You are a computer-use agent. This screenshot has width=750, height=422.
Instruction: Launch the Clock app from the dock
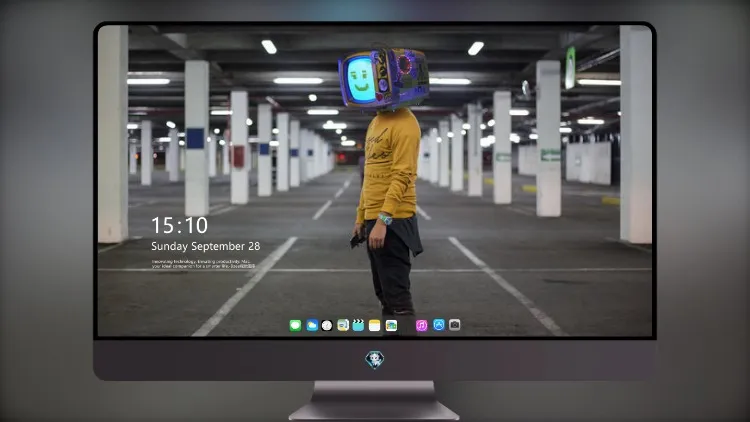click(327, 325)
